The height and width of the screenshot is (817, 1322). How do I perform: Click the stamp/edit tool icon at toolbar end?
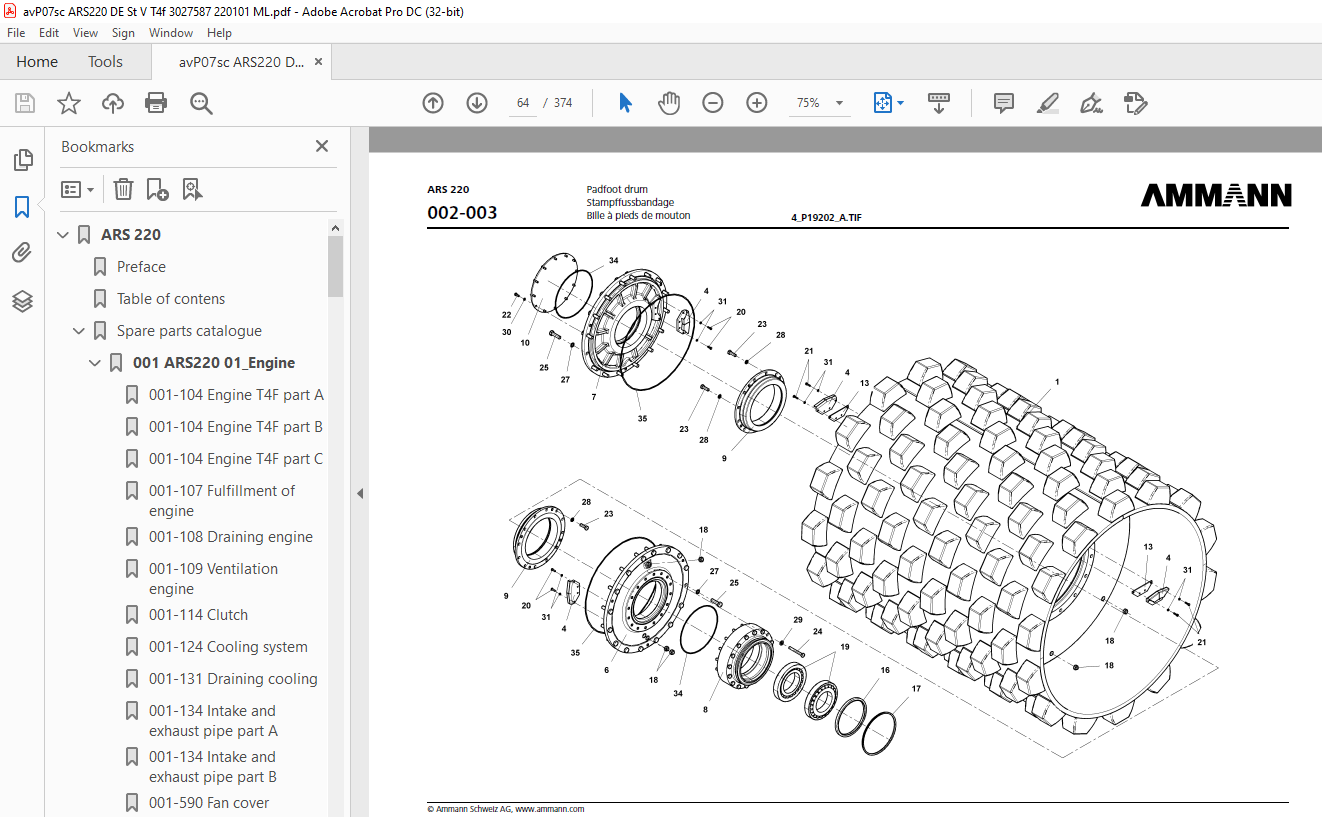1135,103
